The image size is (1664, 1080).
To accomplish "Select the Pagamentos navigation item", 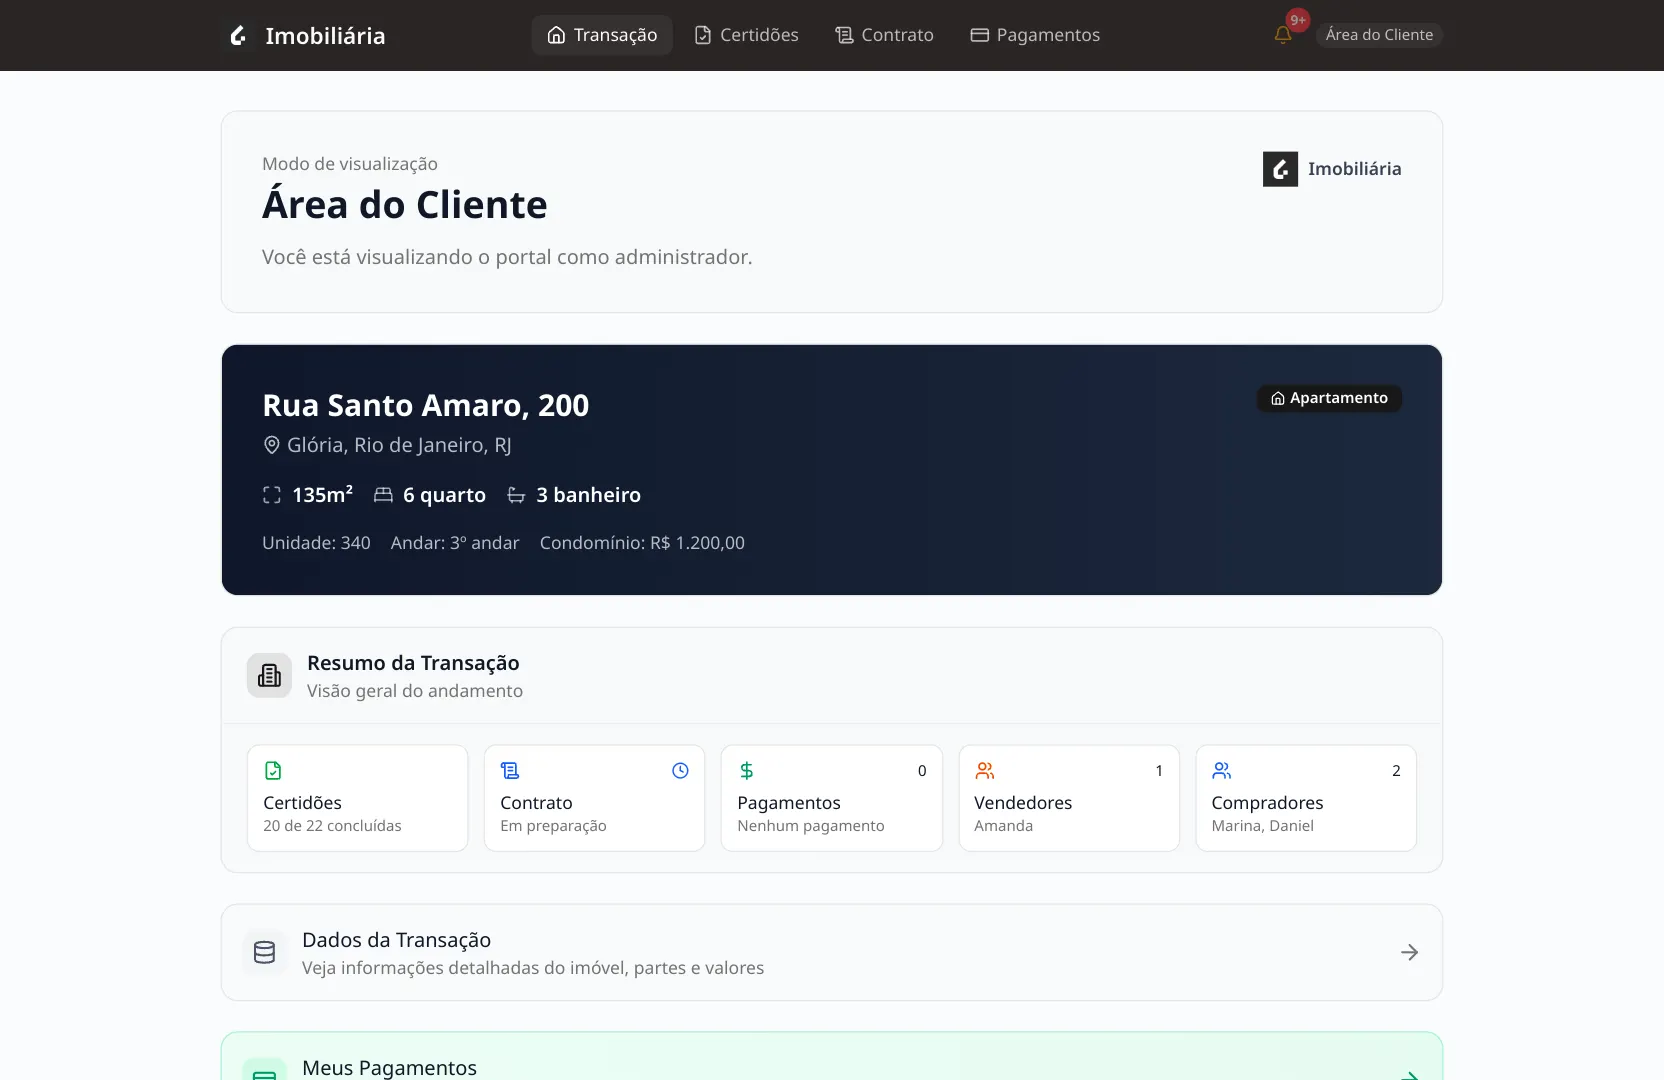I will pyautogui.click(x=1036, y=34).
